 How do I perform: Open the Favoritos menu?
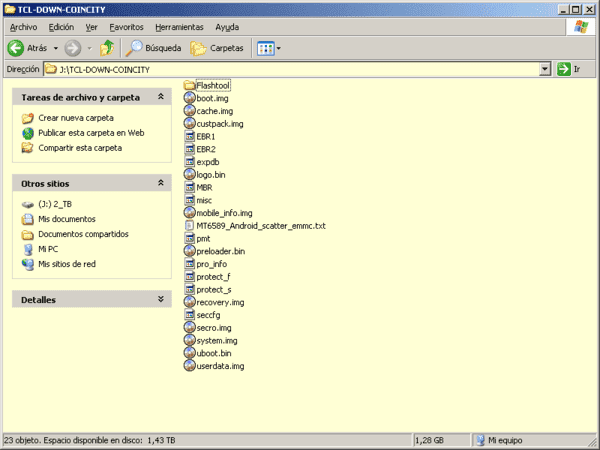click(126, 27)
